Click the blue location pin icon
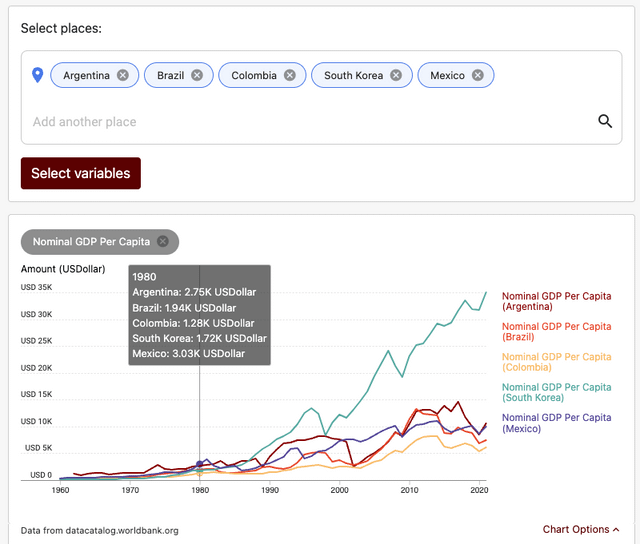This screenshot has width=640, height=544. pyautogui.click(x=38, y=75)
